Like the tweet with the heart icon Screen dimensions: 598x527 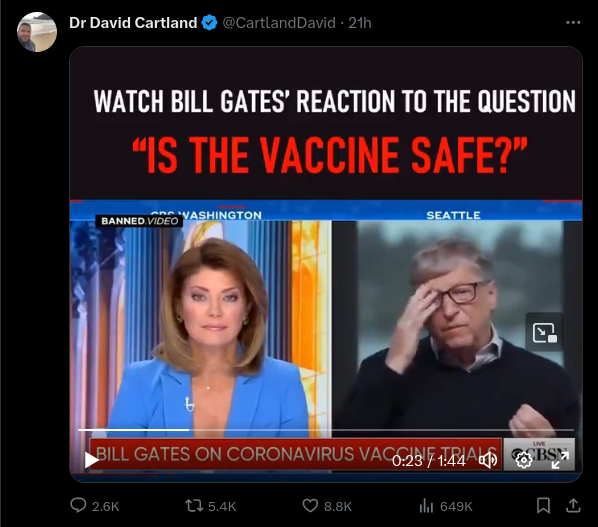pos(310,506)
